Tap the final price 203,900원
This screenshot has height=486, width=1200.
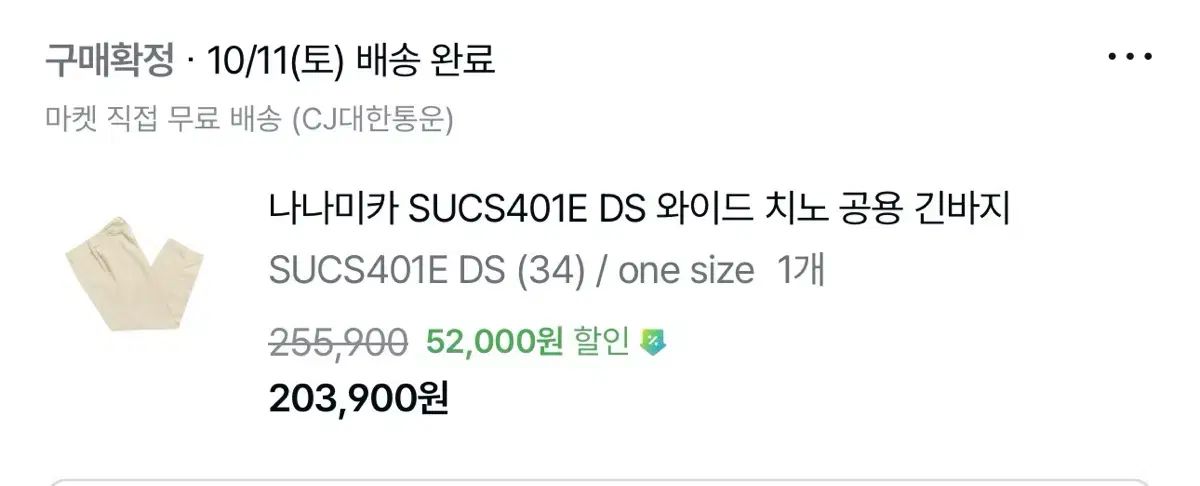tap(358, 399)
